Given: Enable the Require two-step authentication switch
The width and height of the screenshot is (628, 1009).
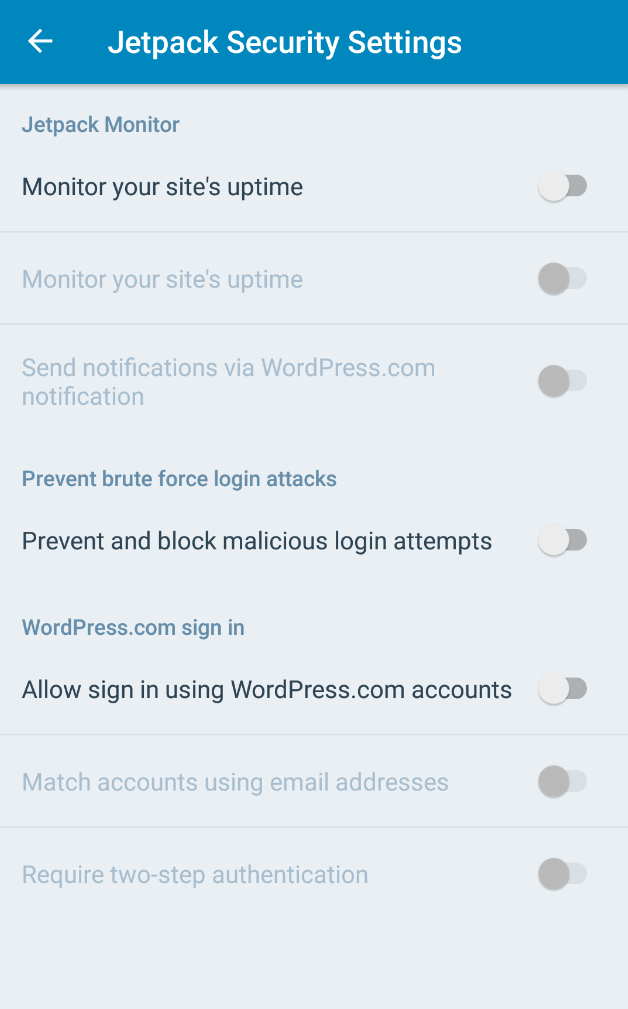Looking at the screenshot, I should pyautogui.click(x=562, y=875).
